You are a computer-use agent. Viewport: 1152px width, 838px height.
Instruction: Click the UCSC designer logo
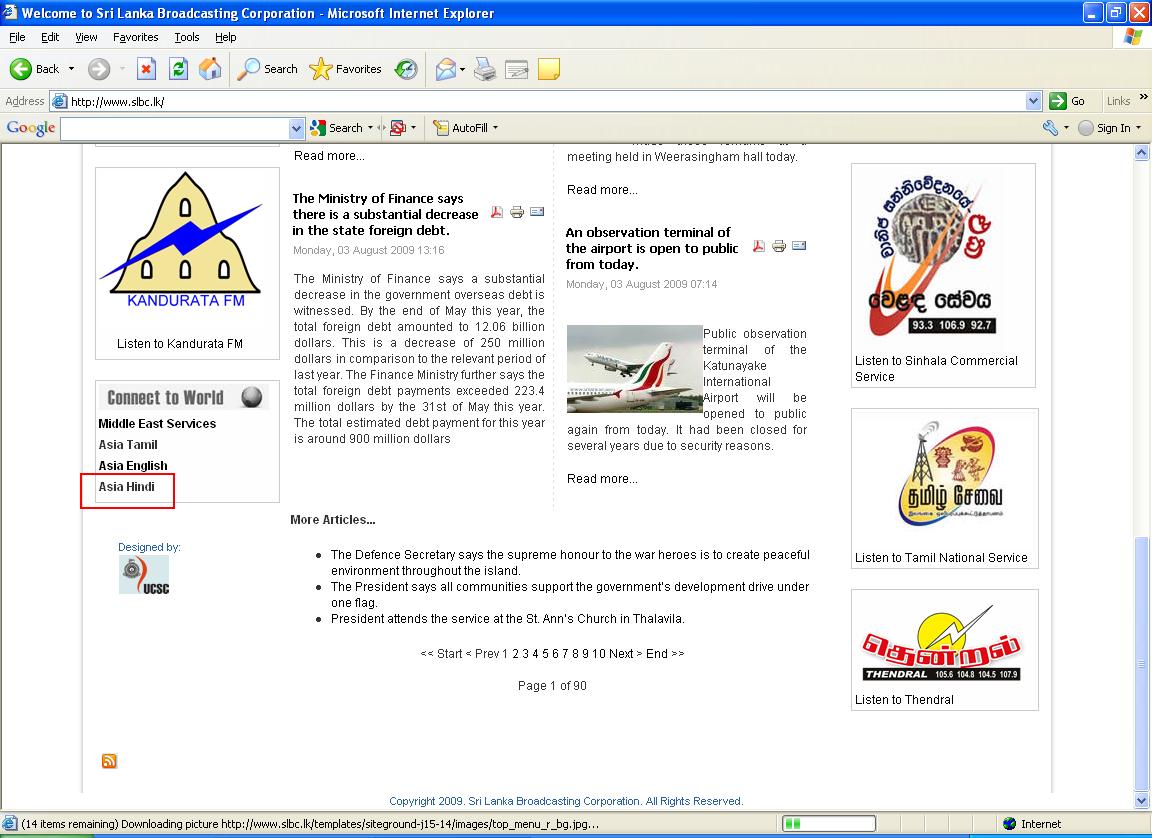tap(144, 574)
